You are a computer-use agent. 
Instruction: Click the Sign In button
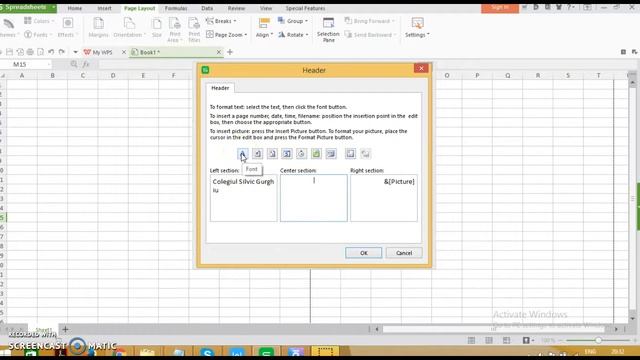500,7
